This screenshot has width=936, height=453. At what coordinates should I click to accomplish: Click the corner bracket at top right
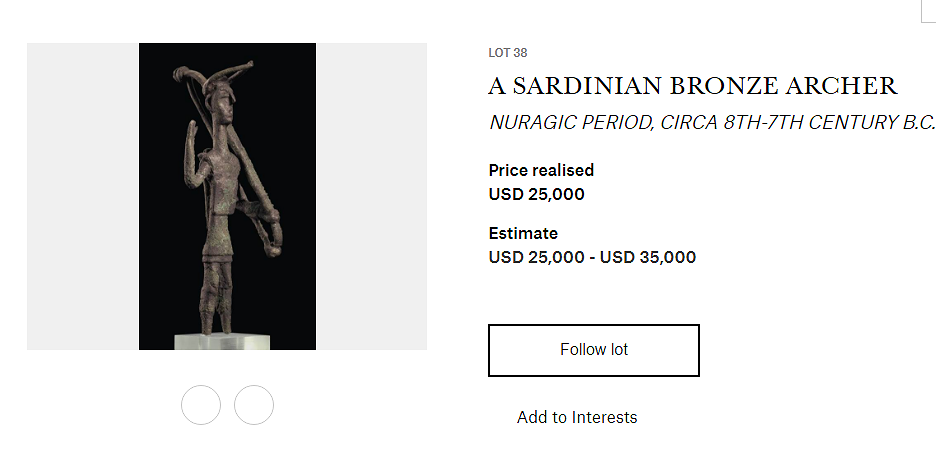pos(927,10)
